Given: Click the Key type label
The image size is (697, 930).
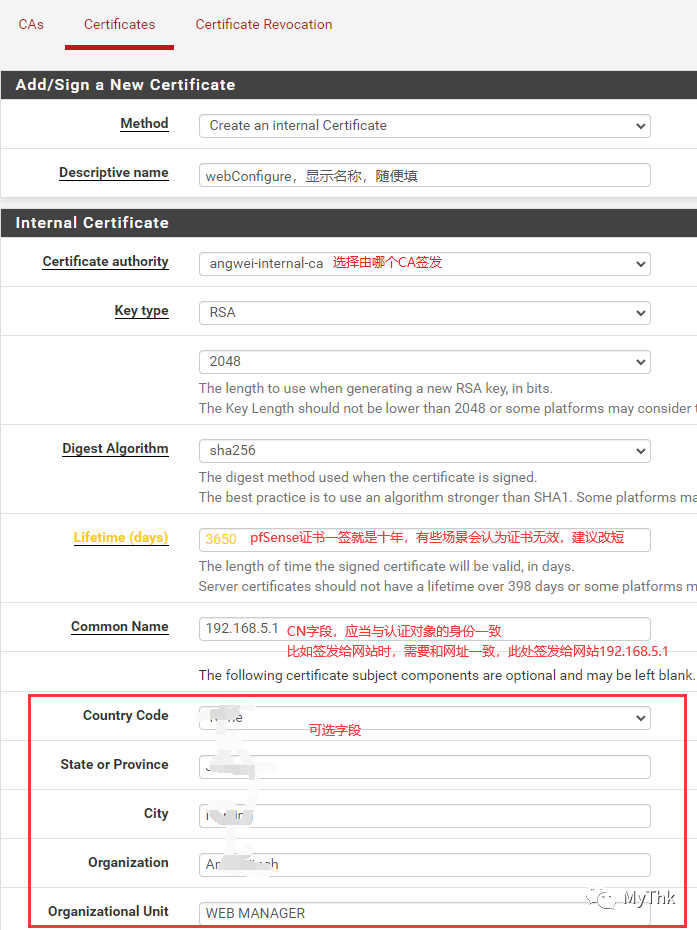Looking at the screenshot, I should click(x=142, y=311).
